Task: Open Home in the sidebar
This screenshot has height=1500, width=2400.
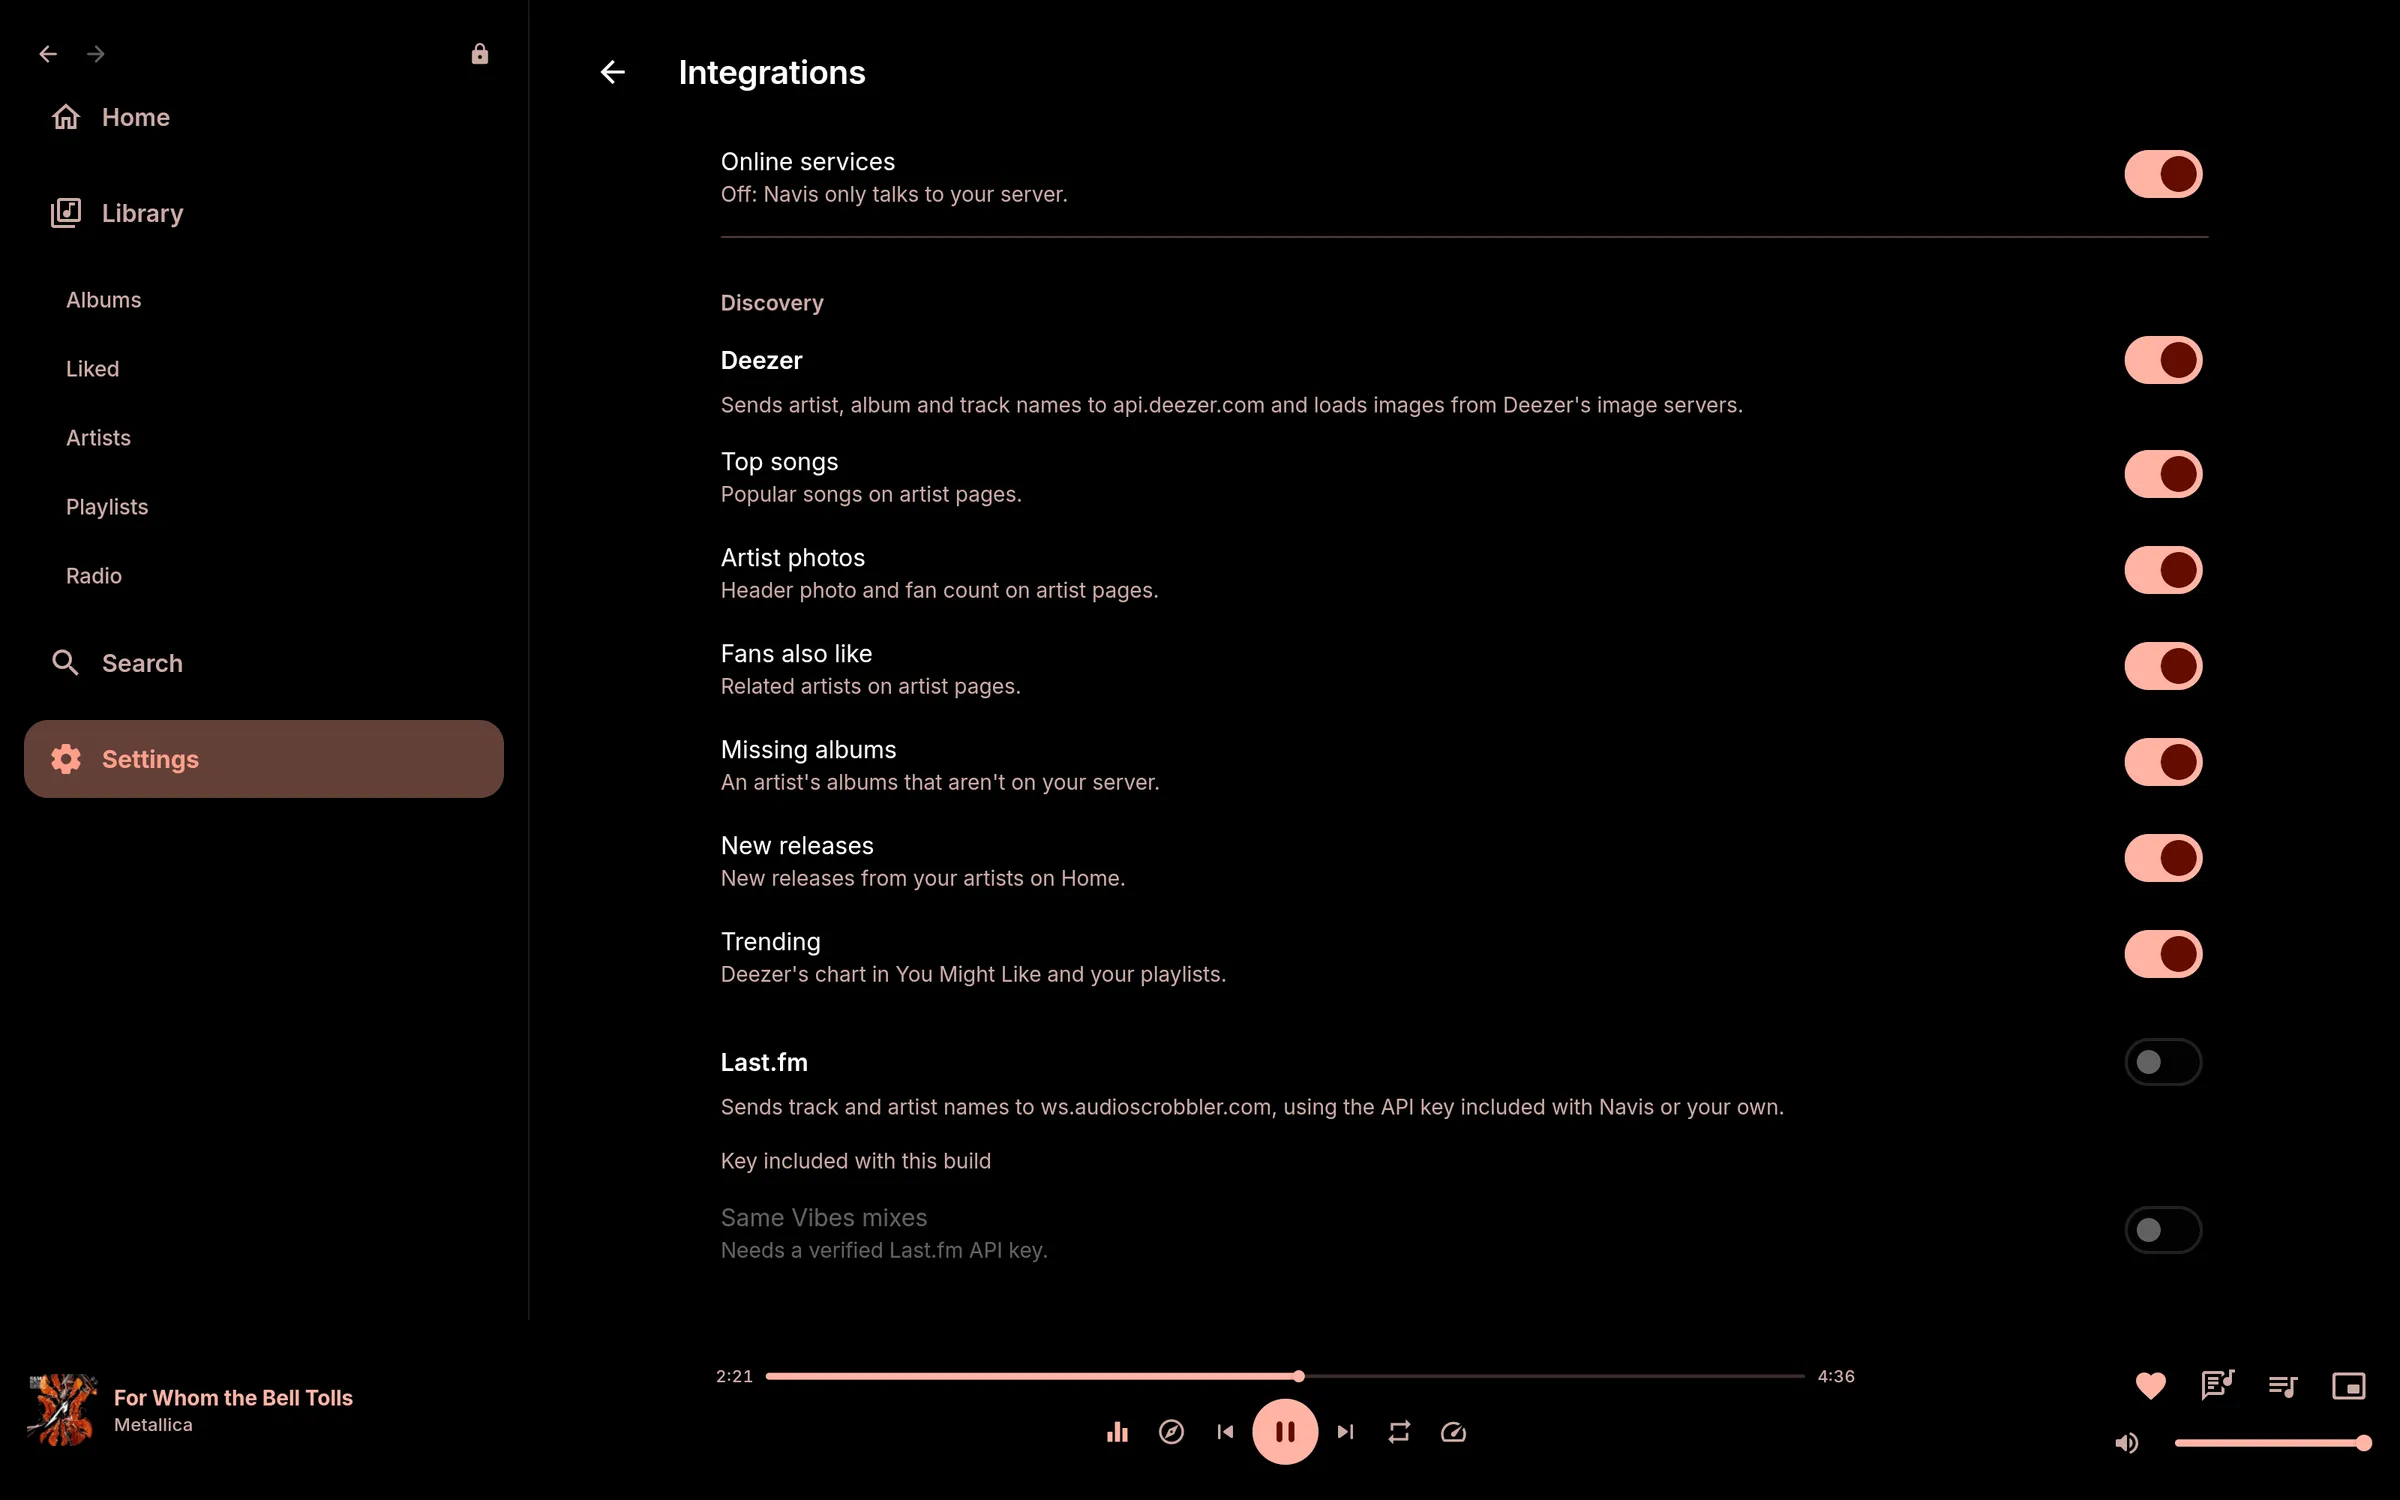Action: click(264, 118)
